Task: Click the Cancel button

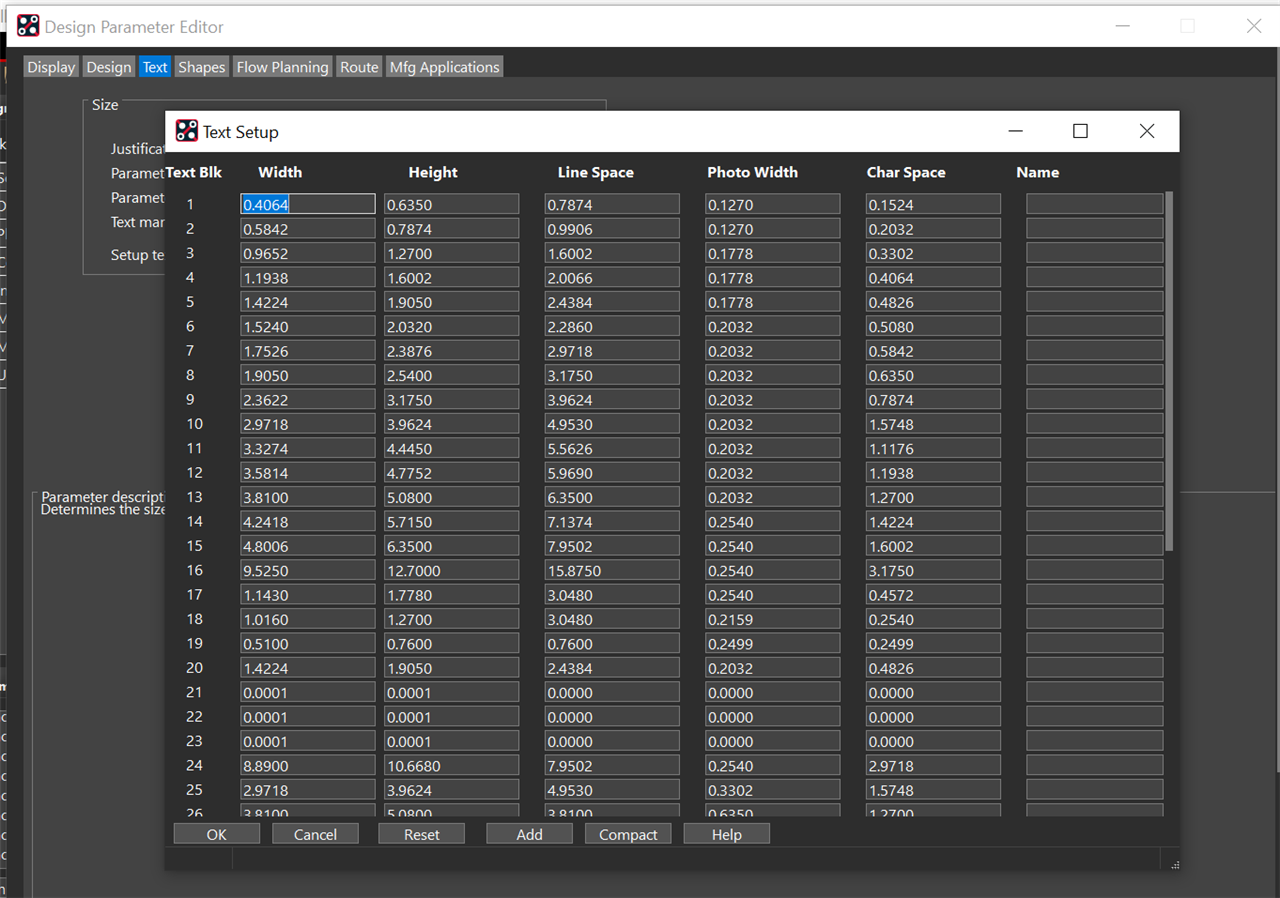Action: 315,834
